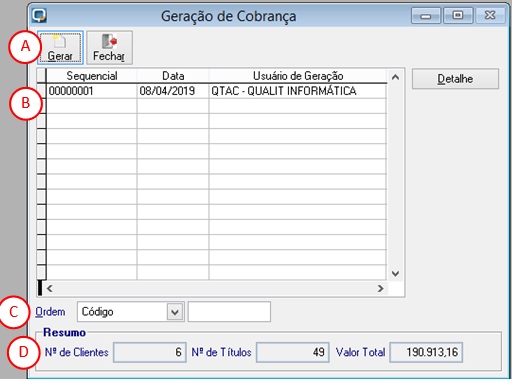Click the grid scroll up arrow

pyautogui.click(x=395, y=77)
